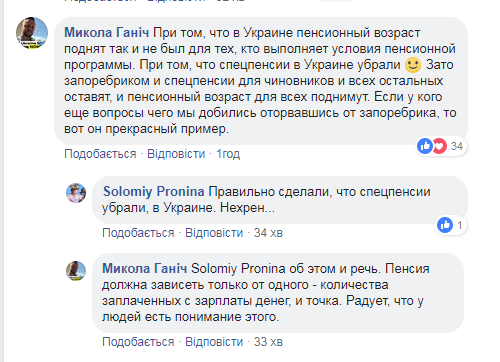Viewport: 500px width, 362px height.
Task: Click Відповісти under Solomiy Pronina's reply
Action: tap(214, 233)
